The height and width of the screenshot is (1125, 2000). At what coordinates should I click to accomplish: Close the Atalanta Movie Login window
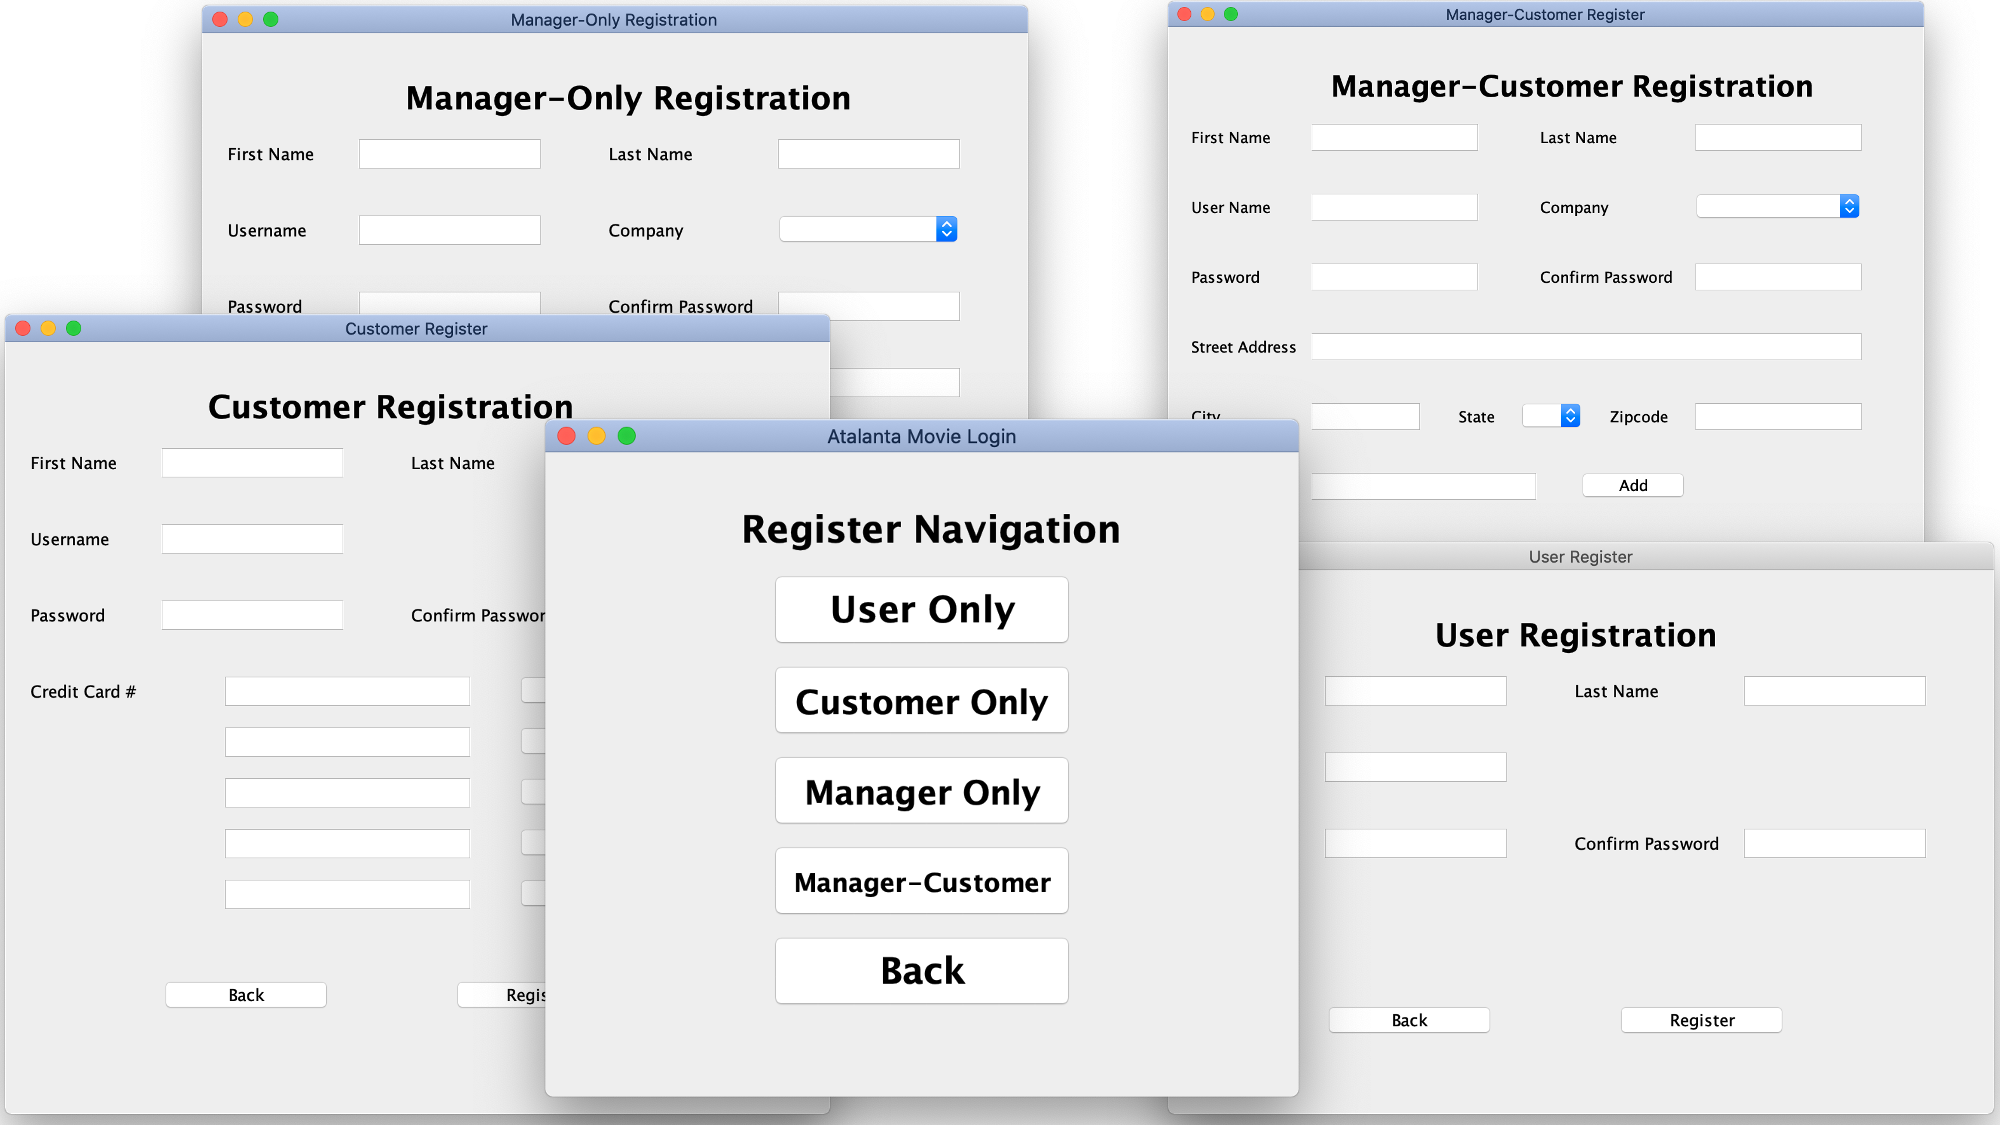tap(567, 436)
